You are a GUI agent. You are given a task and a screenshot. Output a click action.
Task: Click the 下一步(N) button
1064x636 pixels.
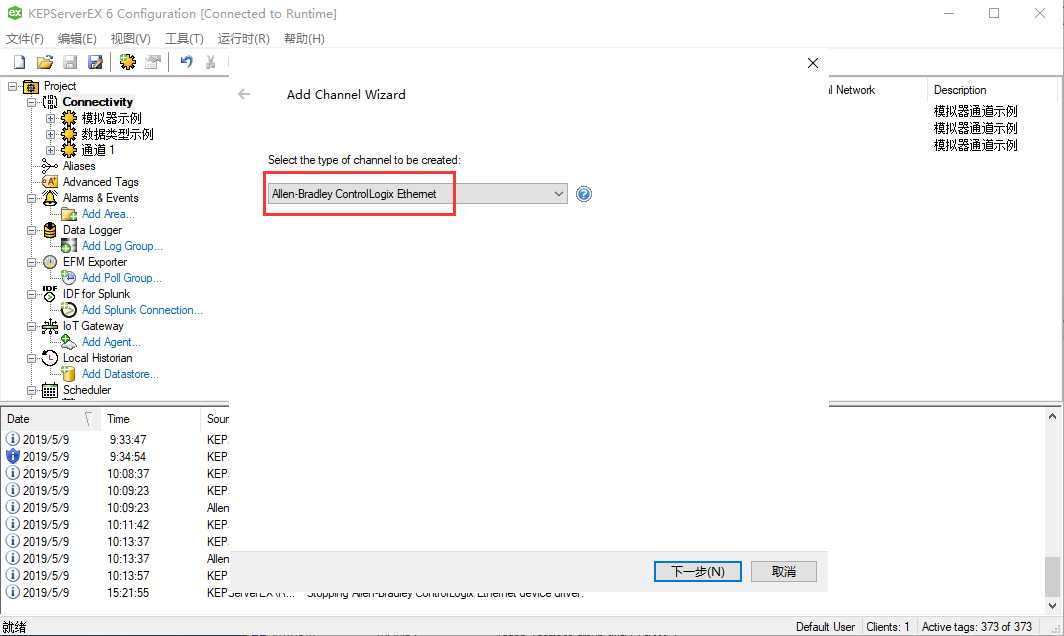tap(698, 572)
